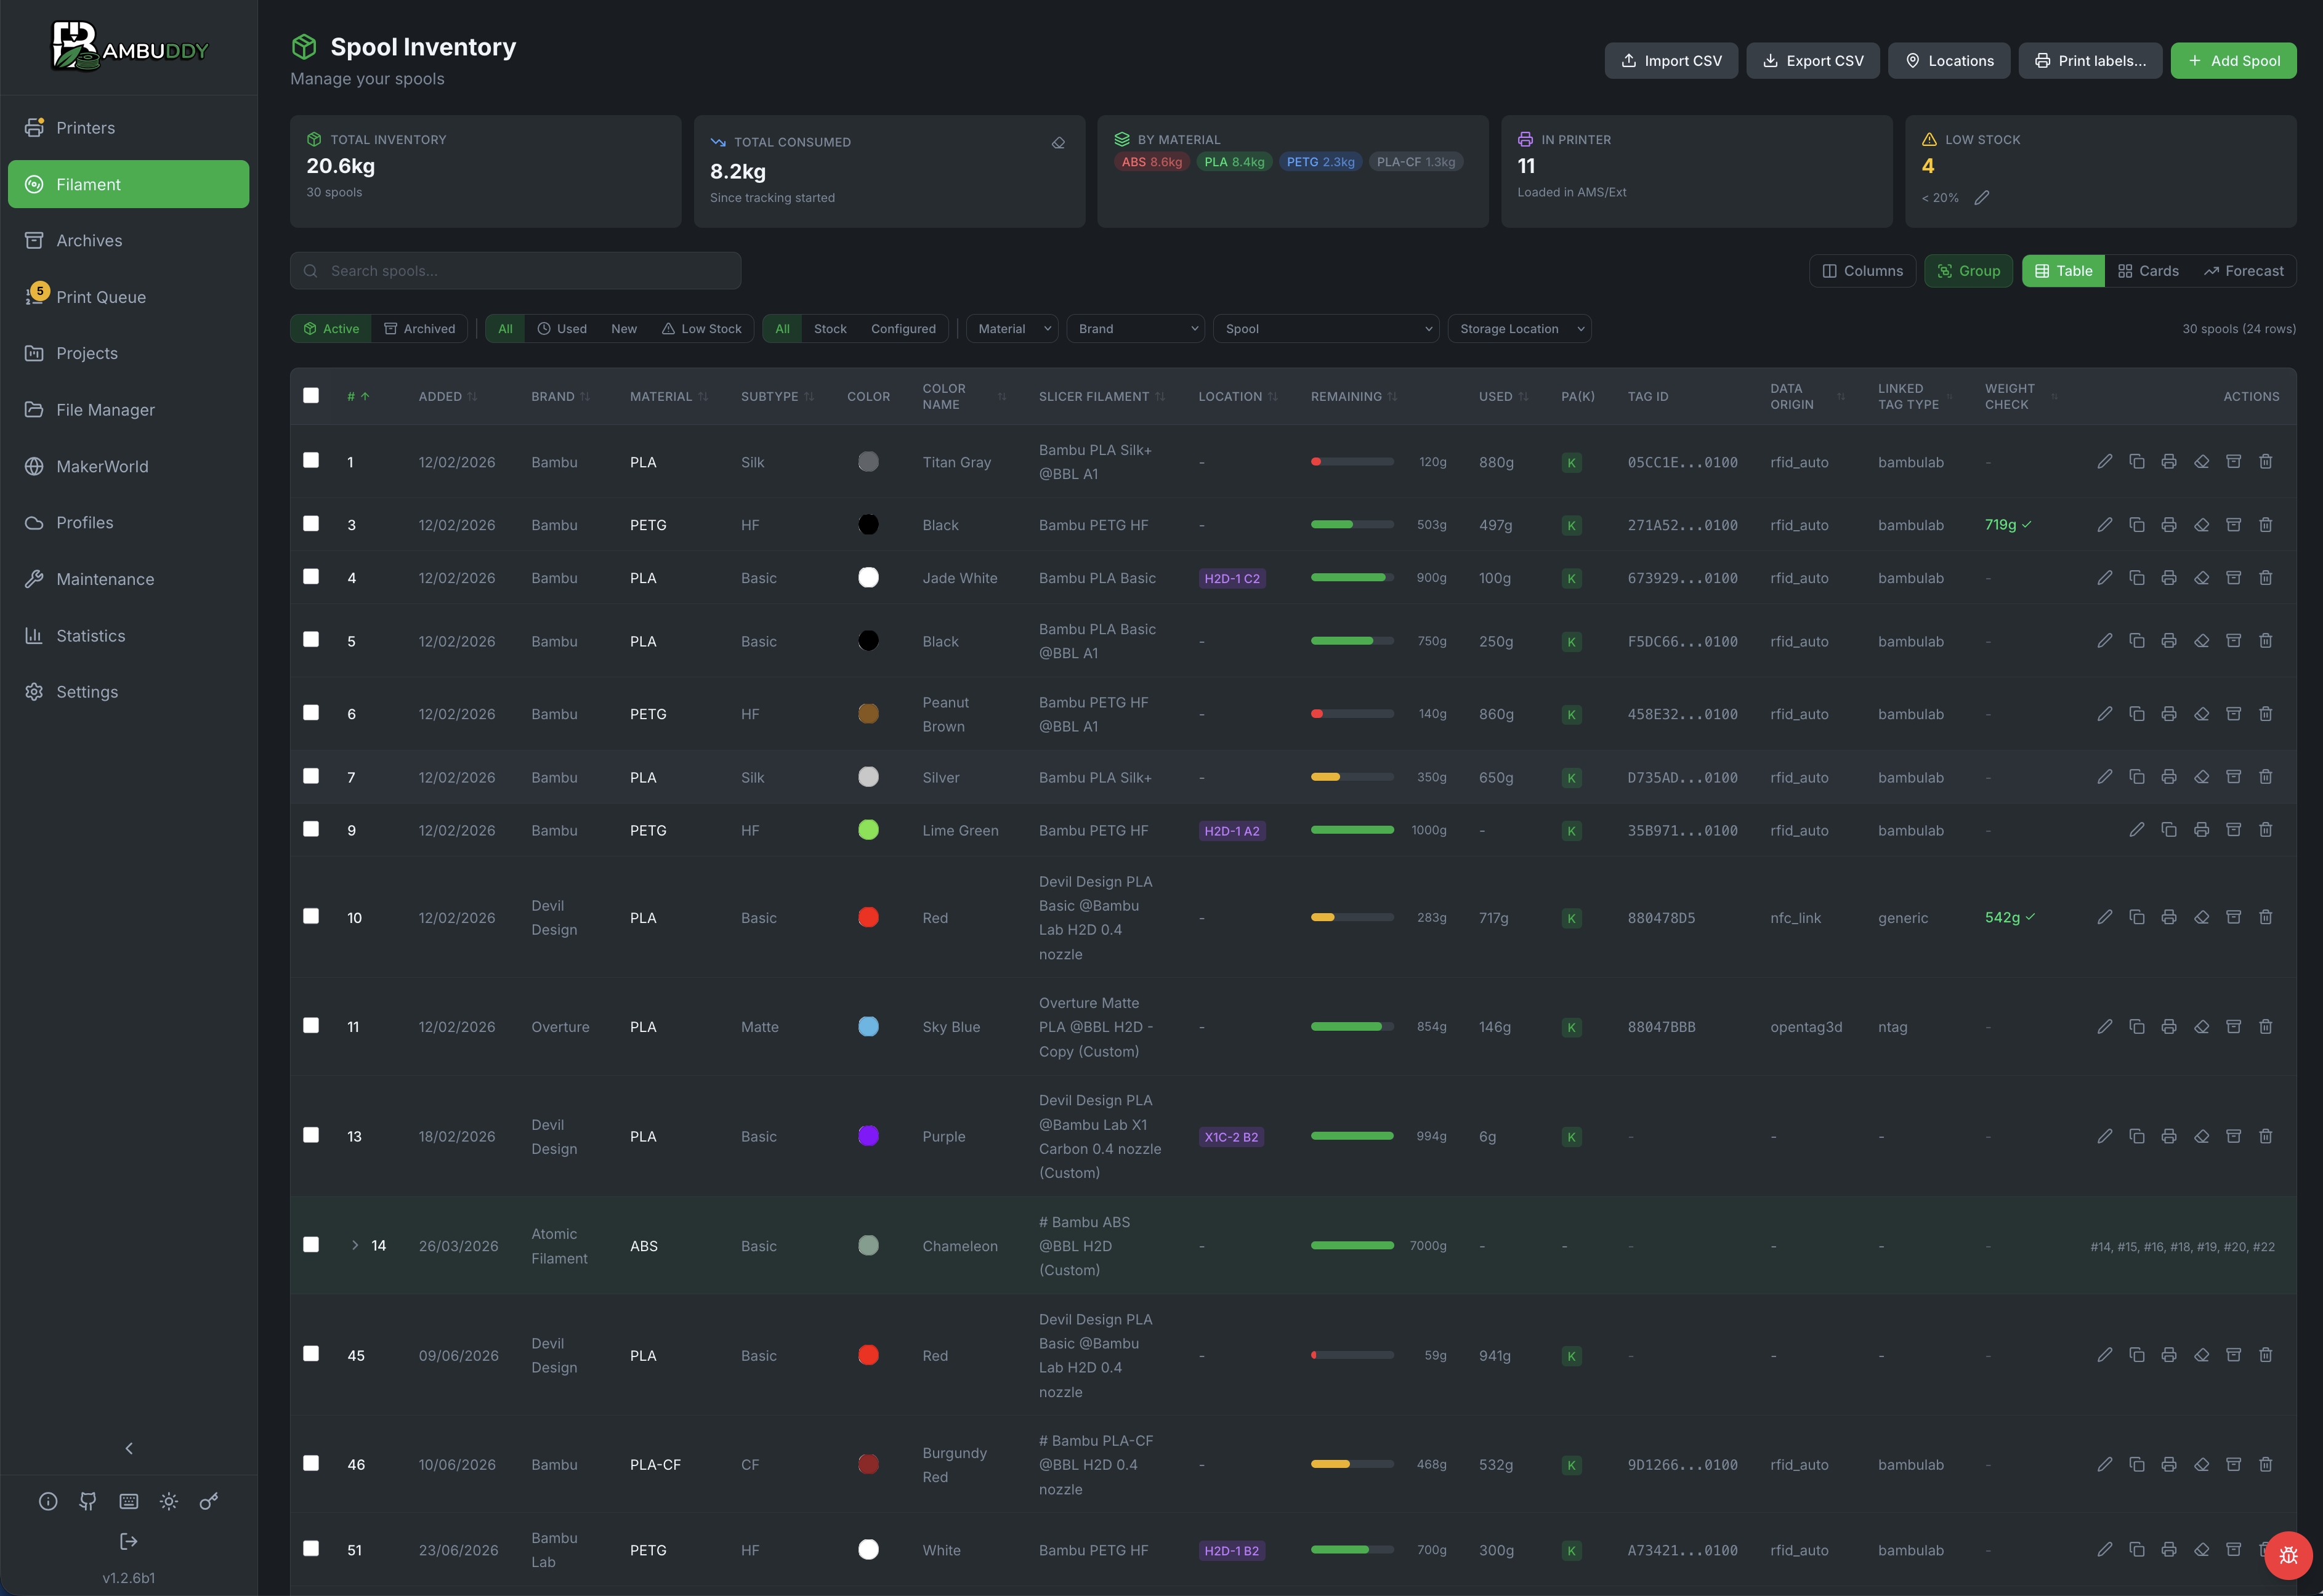Click the H2D-1 C2 location badge
The image size is (2323, 1596).
[x=1232, y=579]
